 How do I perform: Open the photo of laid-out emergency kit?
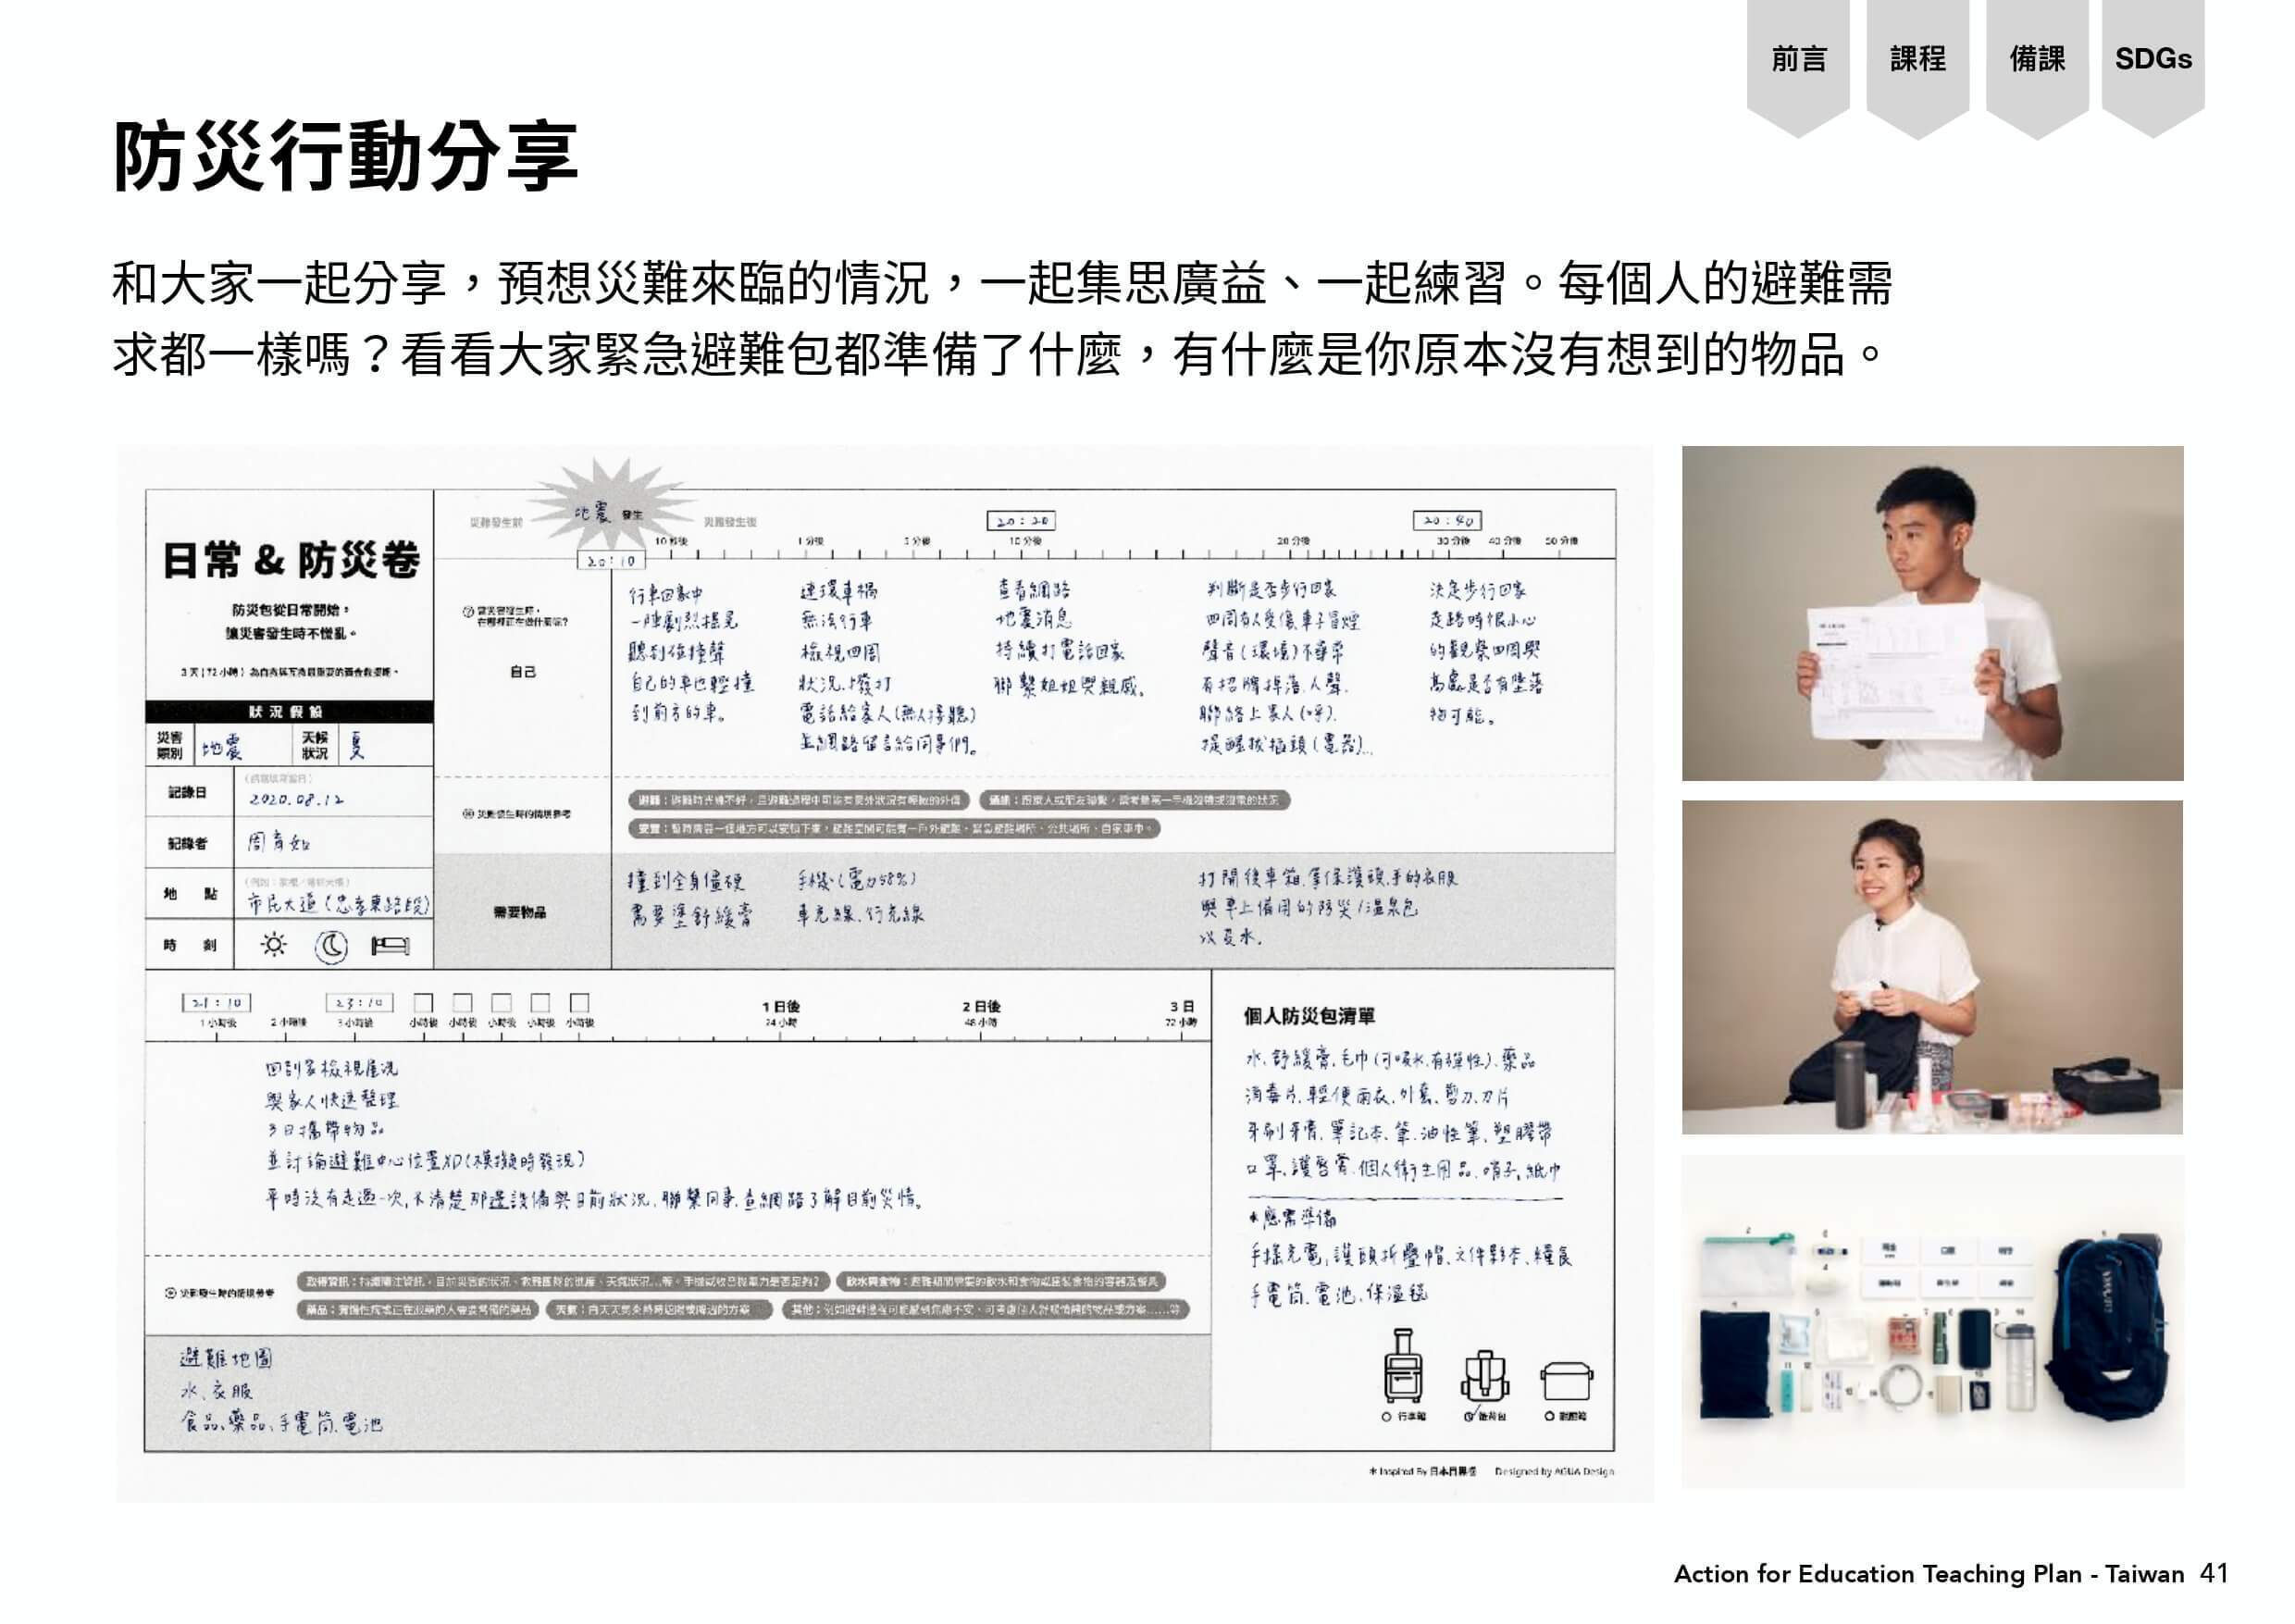(1932, 1321)
